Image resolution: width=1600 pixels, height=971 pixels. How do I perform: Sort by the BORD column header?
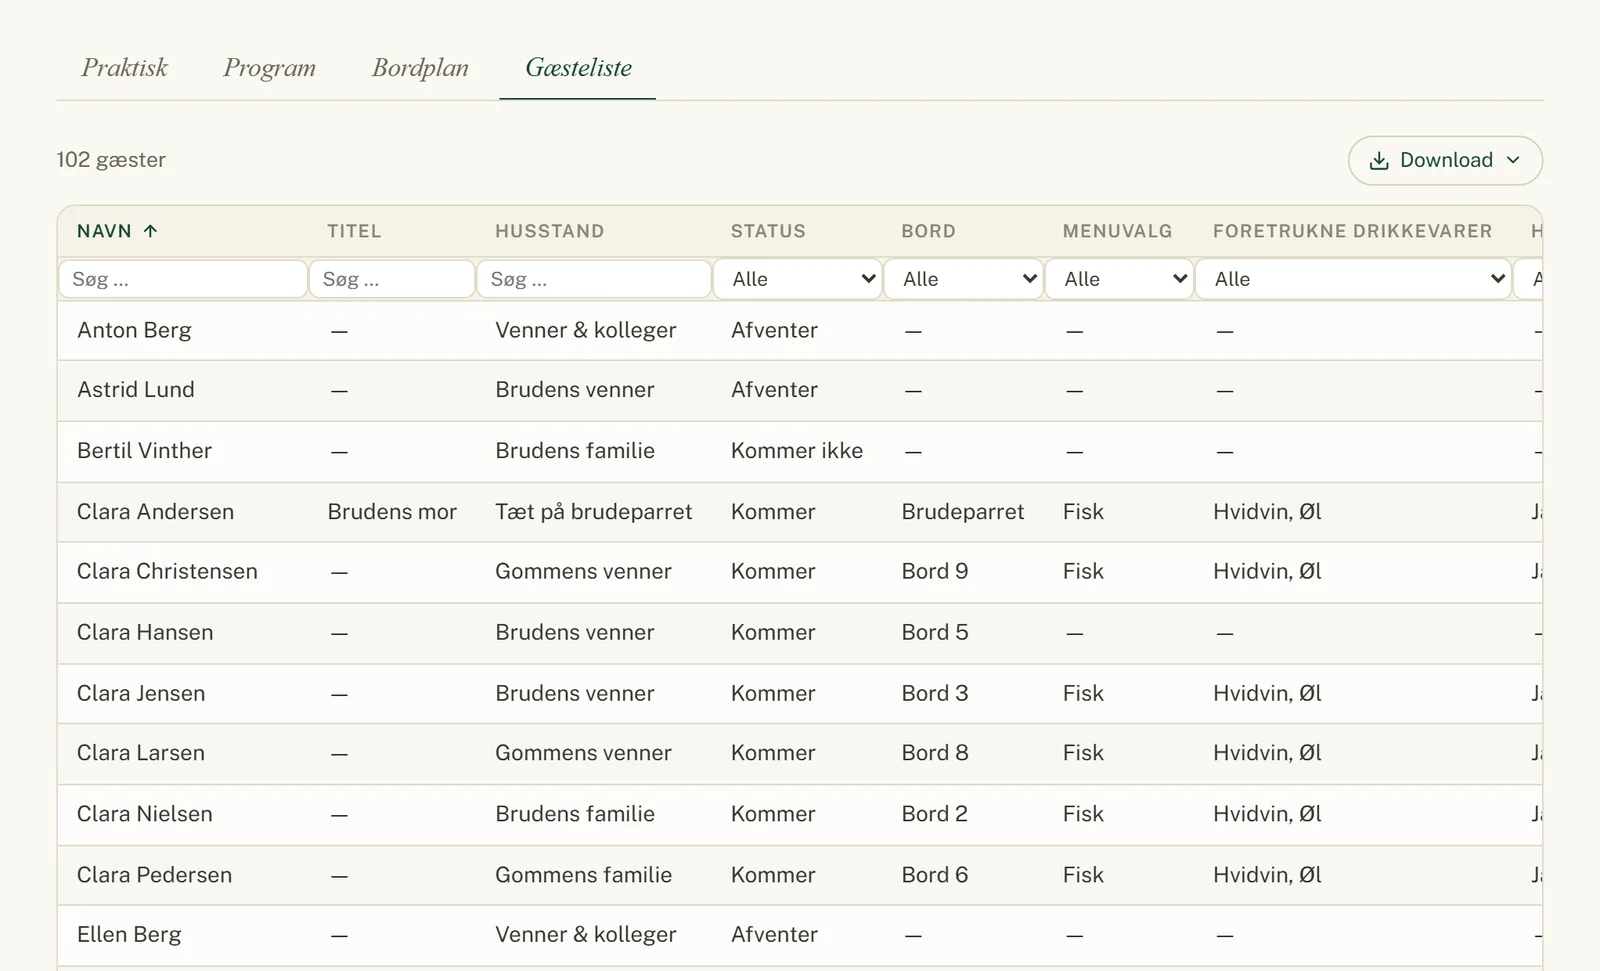928,231
